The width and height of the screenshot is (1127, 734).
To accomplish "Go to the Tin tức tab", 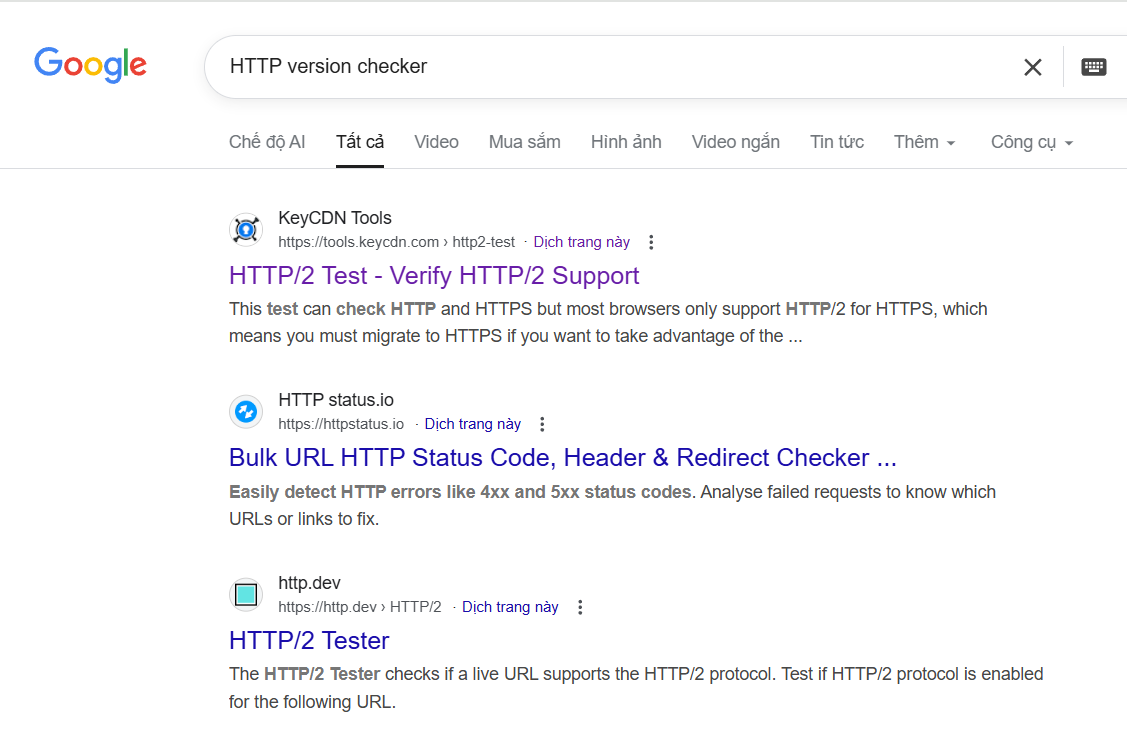I will [x=837, y=142].
